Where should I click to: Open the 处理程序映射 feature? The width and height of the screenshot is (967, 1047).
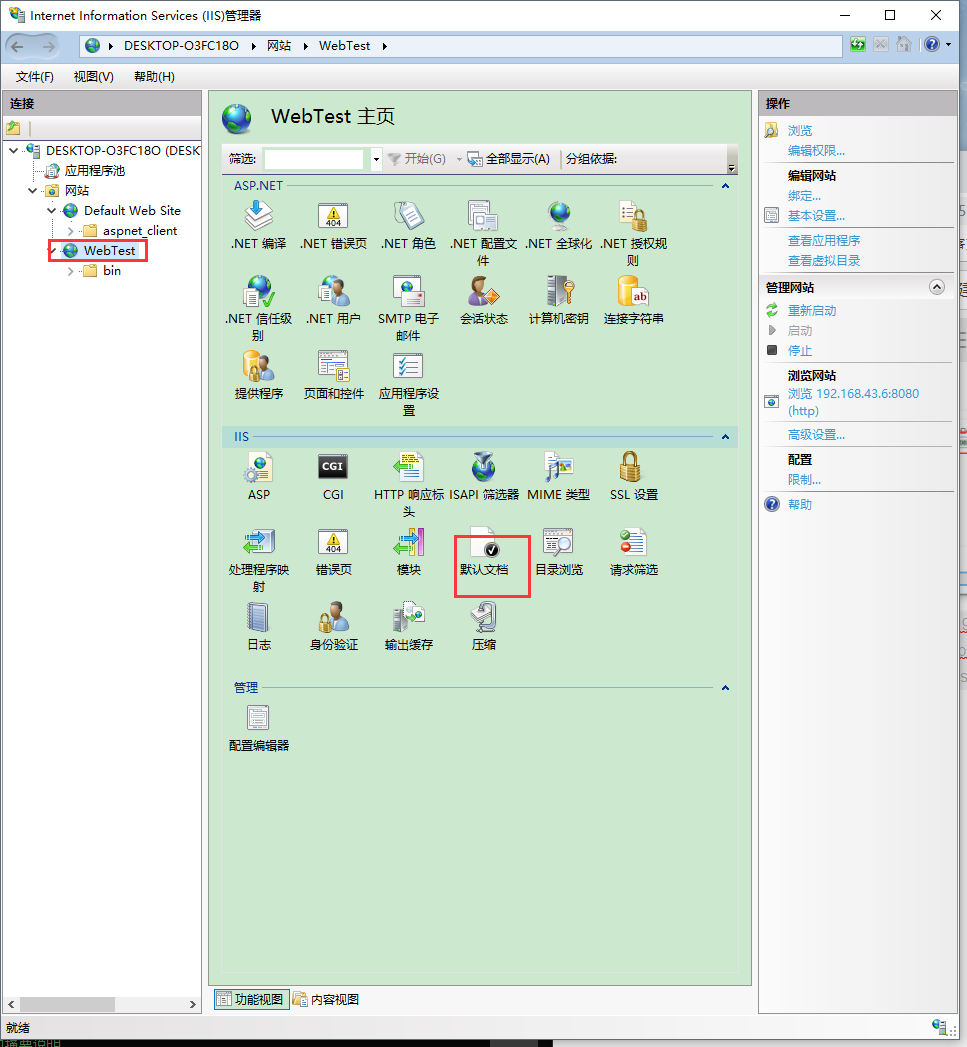click(258, 560)
